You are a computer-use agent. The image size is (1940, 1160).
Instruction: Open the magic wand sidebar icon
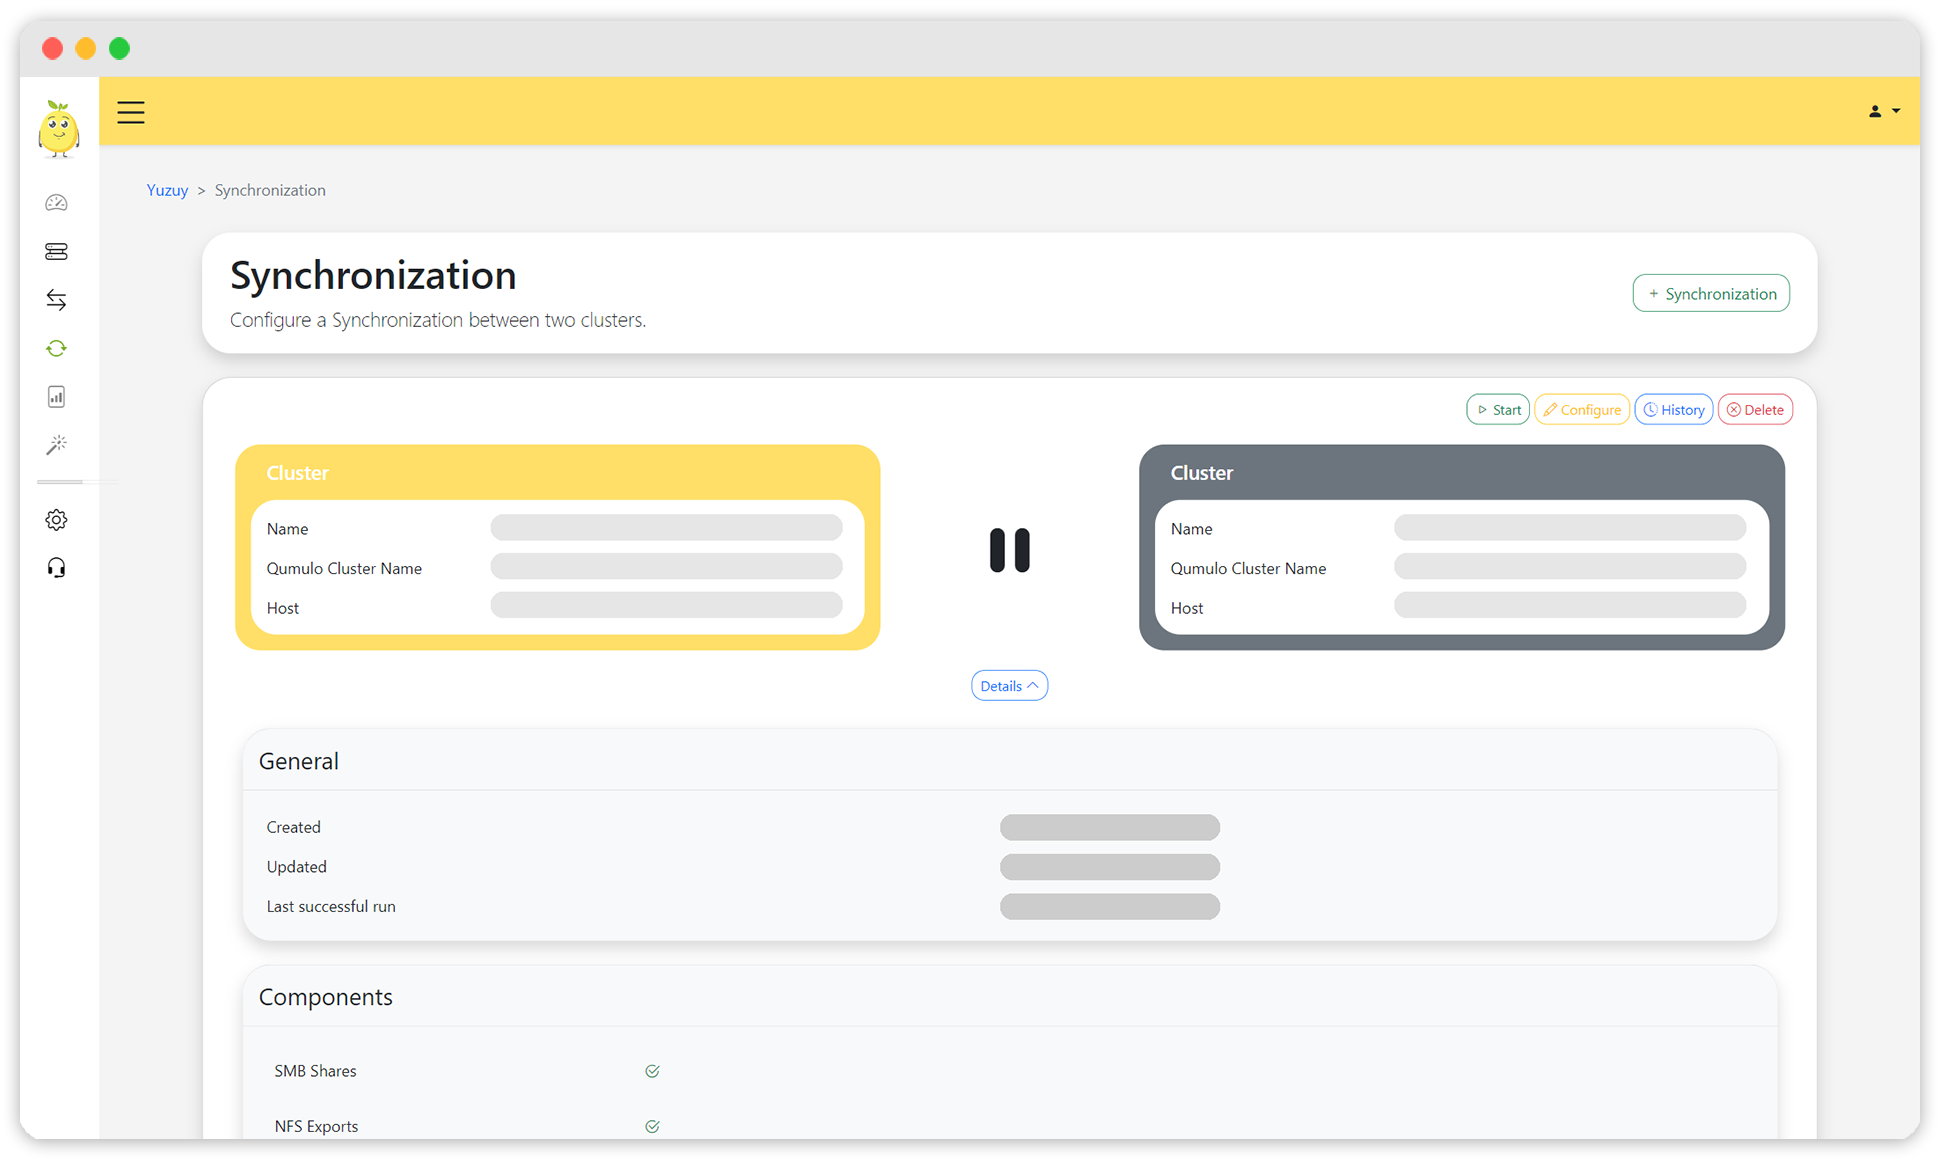56,445
